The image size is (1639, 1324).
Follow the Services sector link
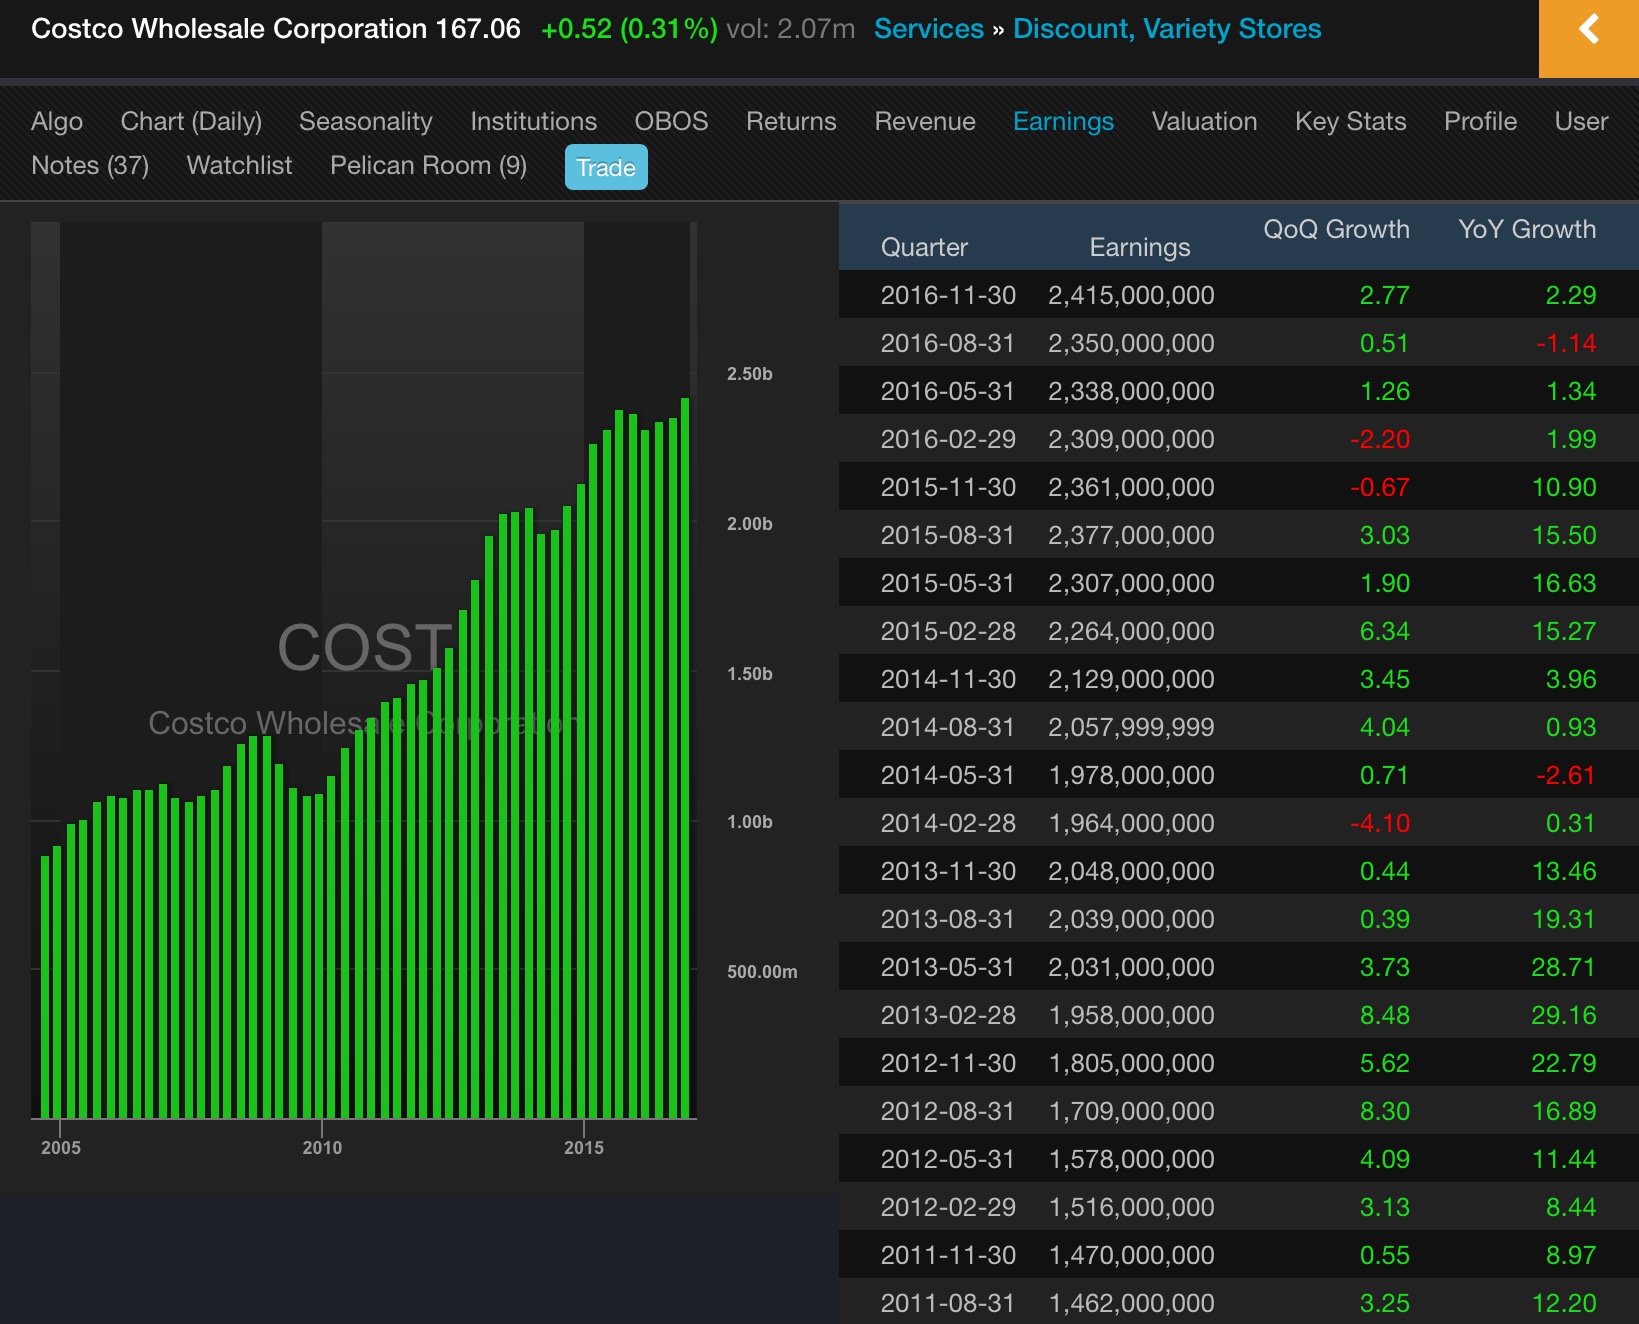(x=928, y=28)
